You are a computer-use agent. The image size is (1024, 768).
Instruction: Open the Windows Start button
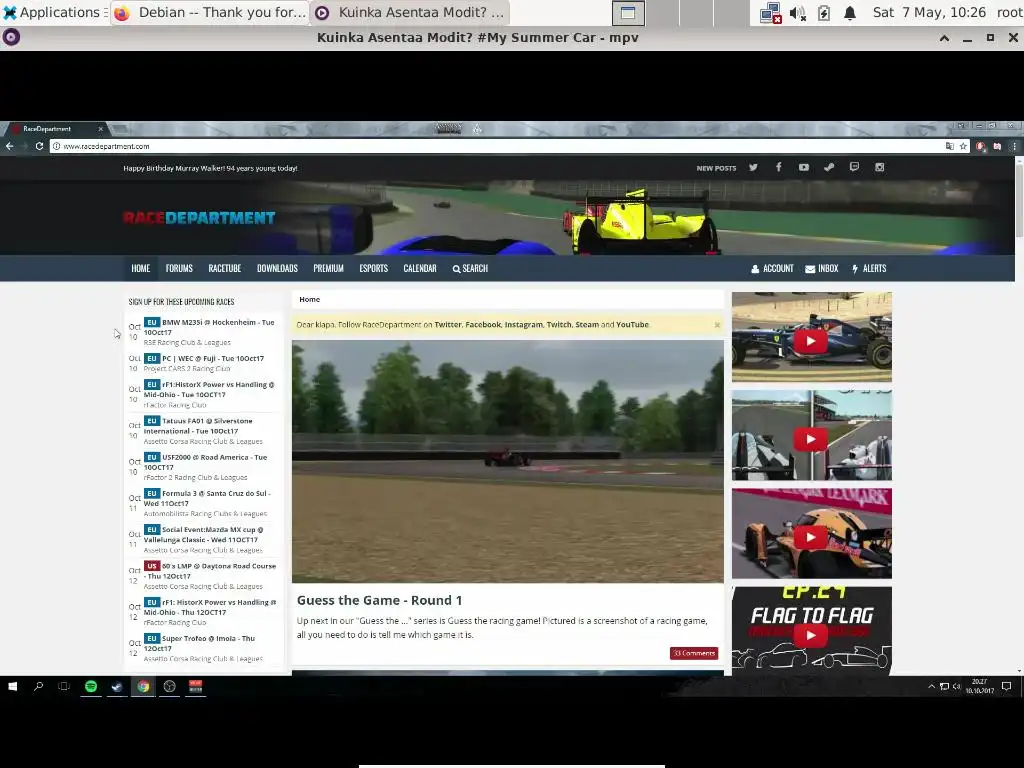(12, 686)
